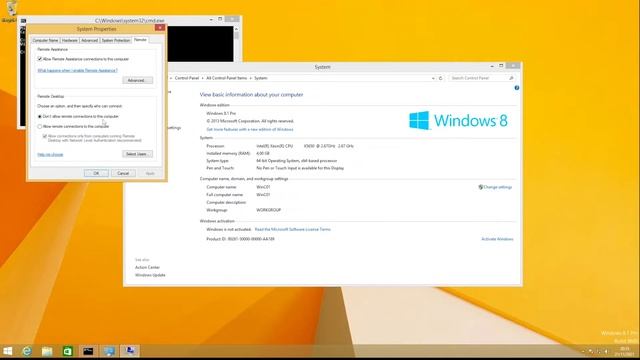Click the 4.00 GB installed memory value

tap(263, 153)
